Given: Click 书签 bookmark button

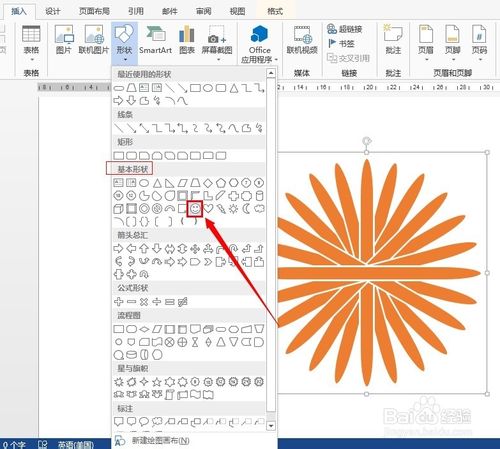Looking at the screenshot, I should click(x=341, y=43).
